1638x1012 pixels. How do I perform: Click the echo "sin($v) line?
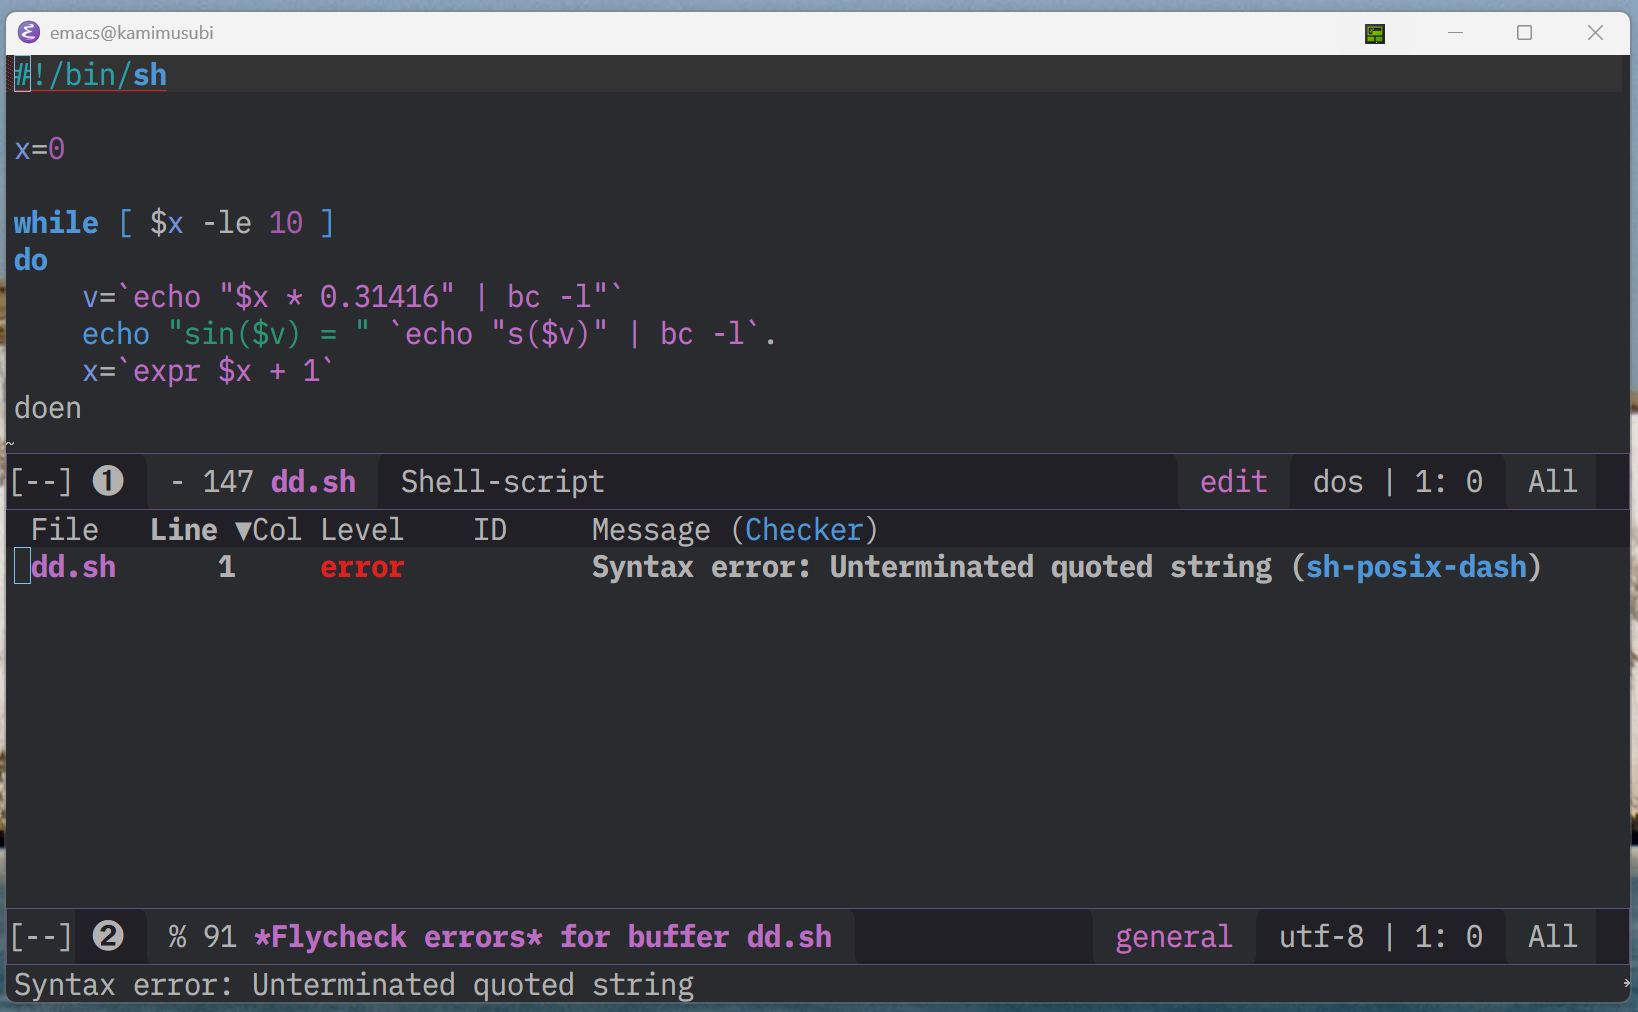click(429, 334)
